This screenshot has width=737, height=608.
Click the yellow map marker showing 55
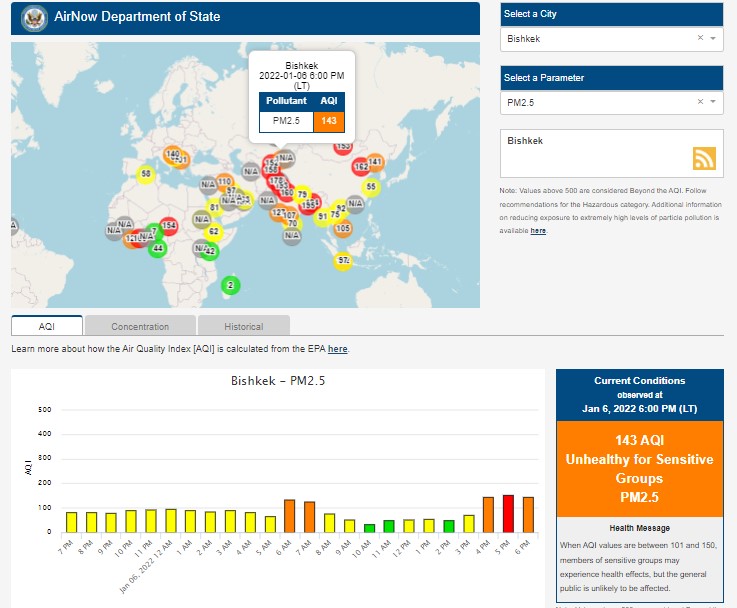click(371, 186)
